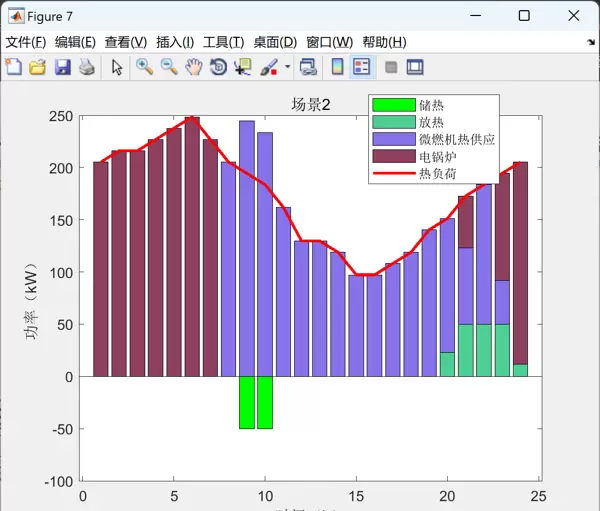
Task: Open a file with the folder icon
Action: click(x=38, y=67)
